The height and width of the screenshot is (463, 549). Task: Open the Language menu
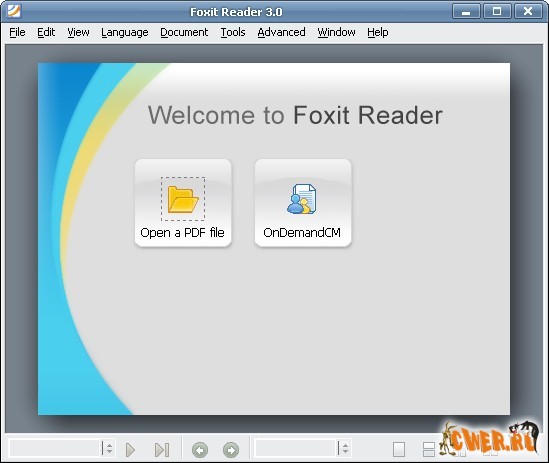pyautogui.click(x=125, y=32)
